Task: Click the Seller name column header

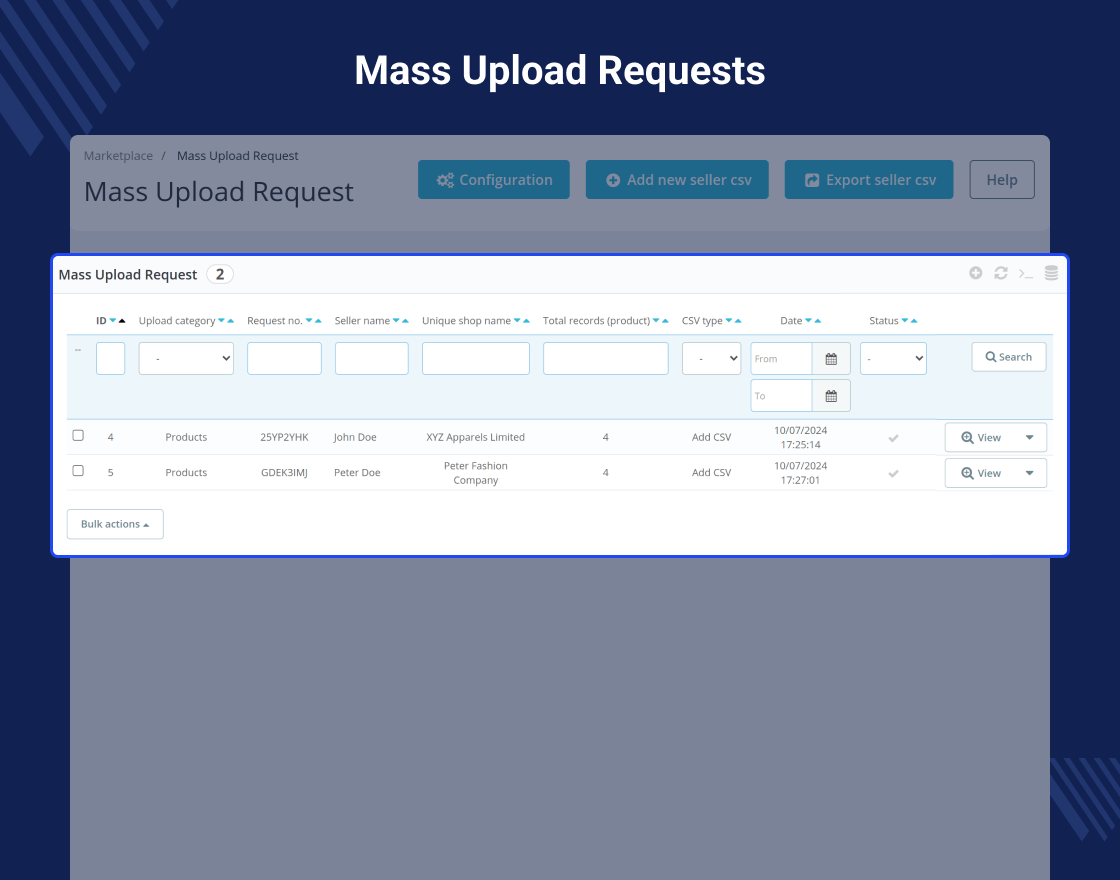Action: click(x=362, y=321)
